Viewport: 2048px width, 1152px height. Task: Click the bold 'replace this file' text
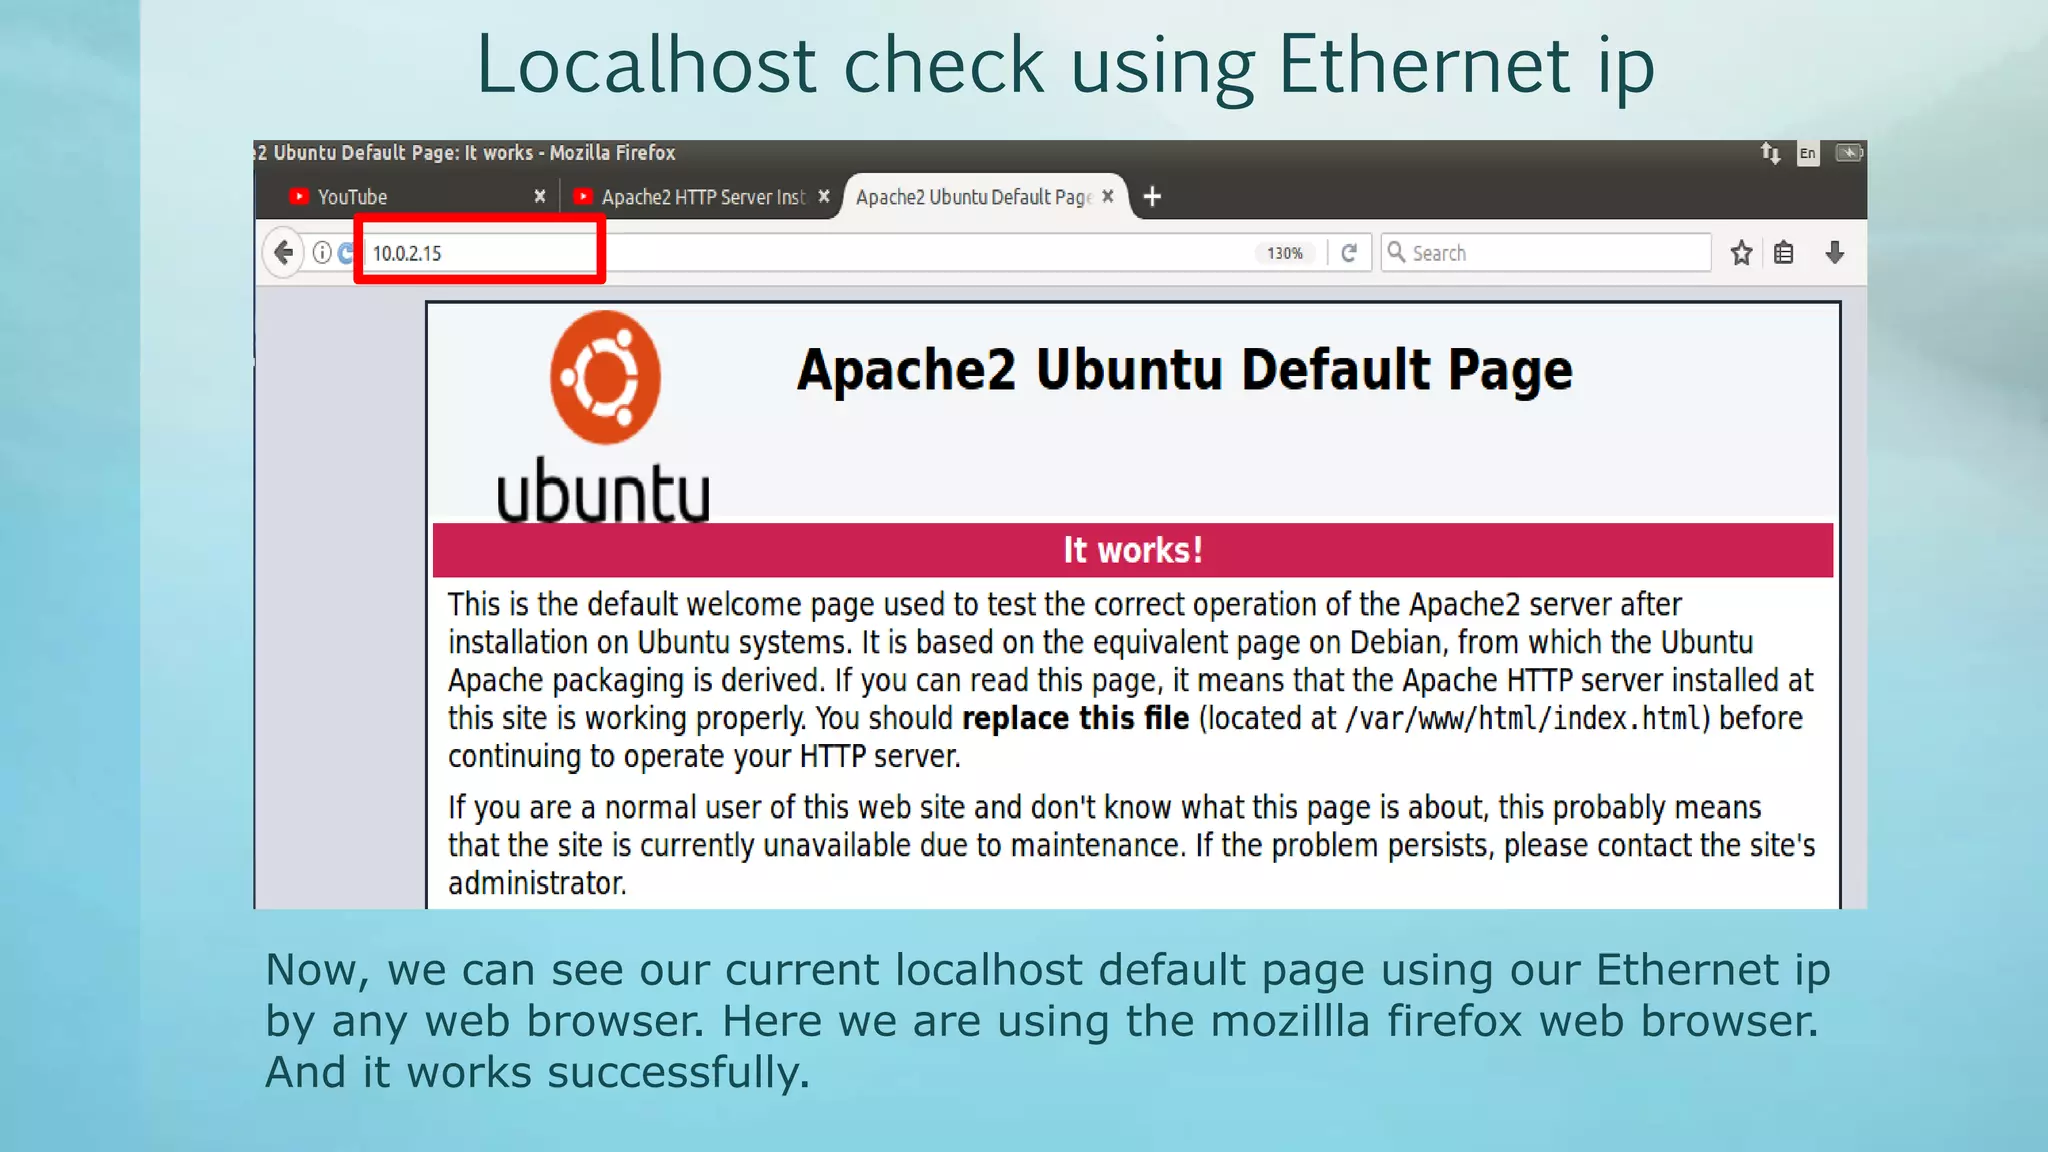click(x=1075, y=718)
